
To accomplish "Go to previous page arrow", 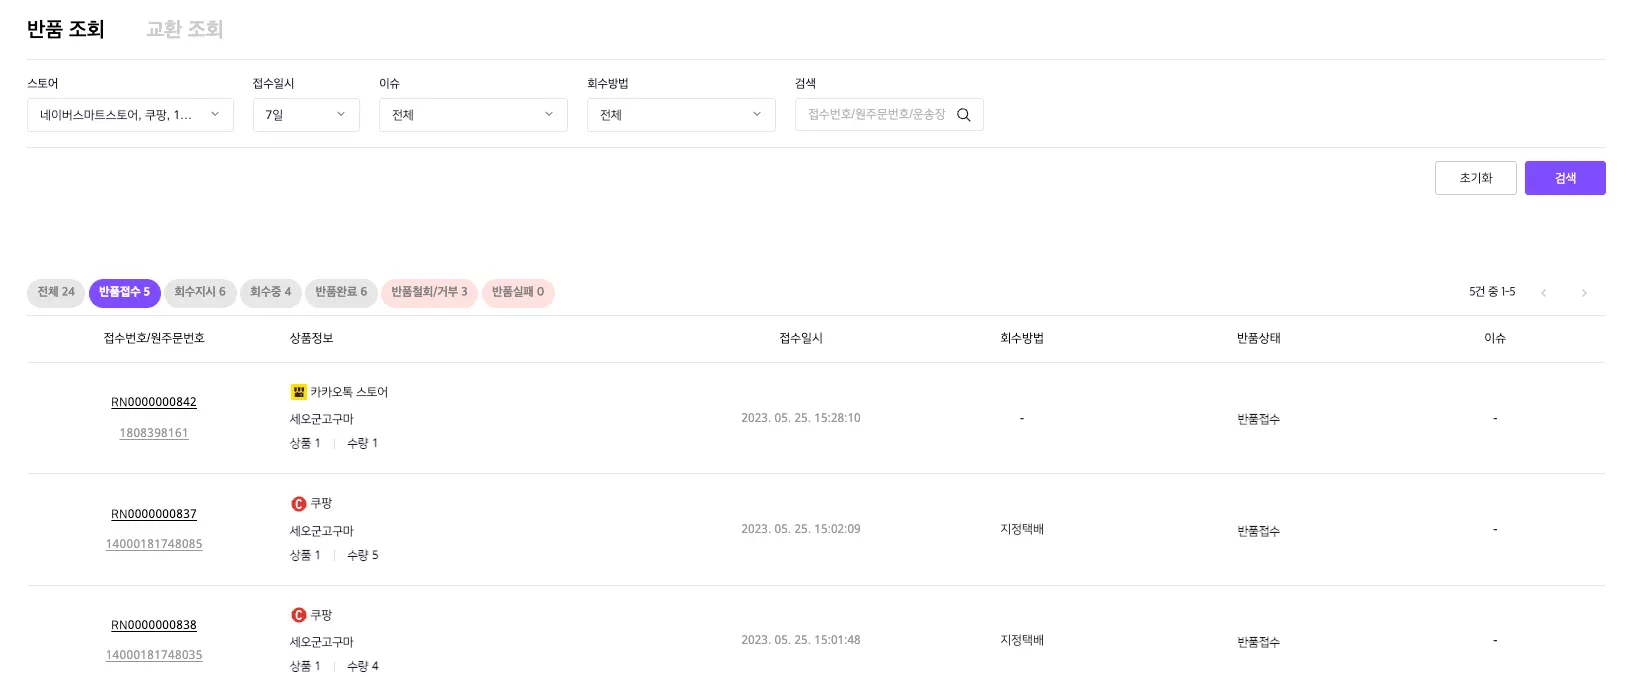I will 1544,293.
